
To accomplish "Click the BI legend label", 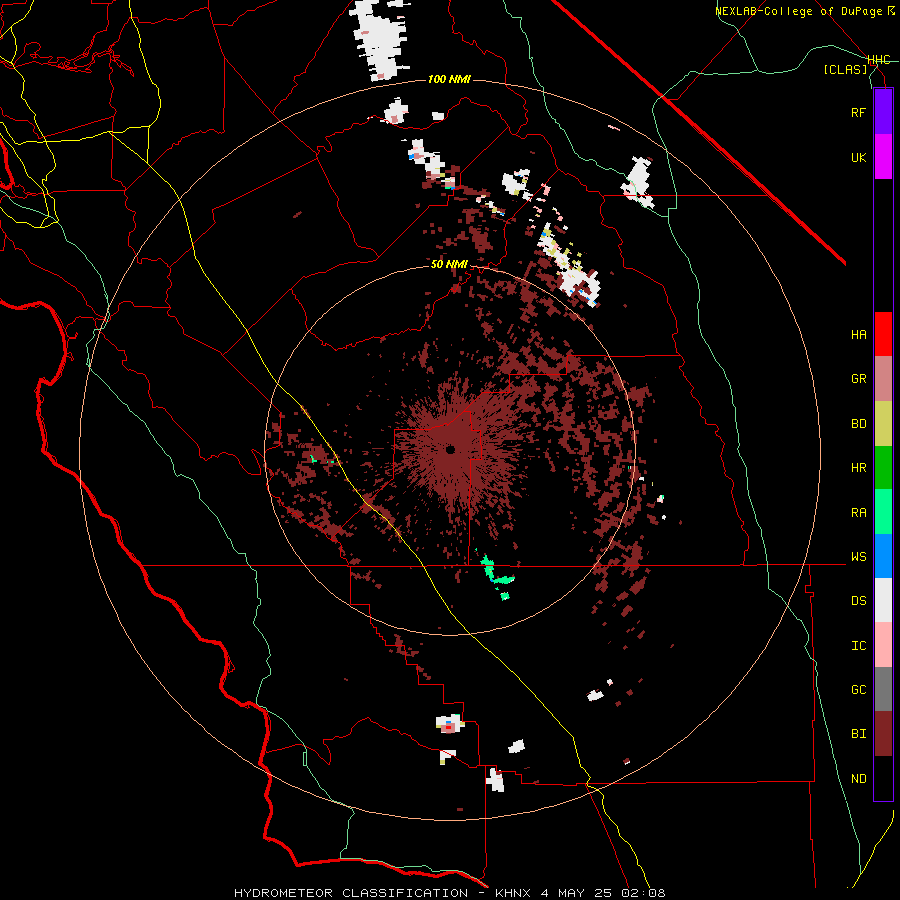I will (858, 734).
